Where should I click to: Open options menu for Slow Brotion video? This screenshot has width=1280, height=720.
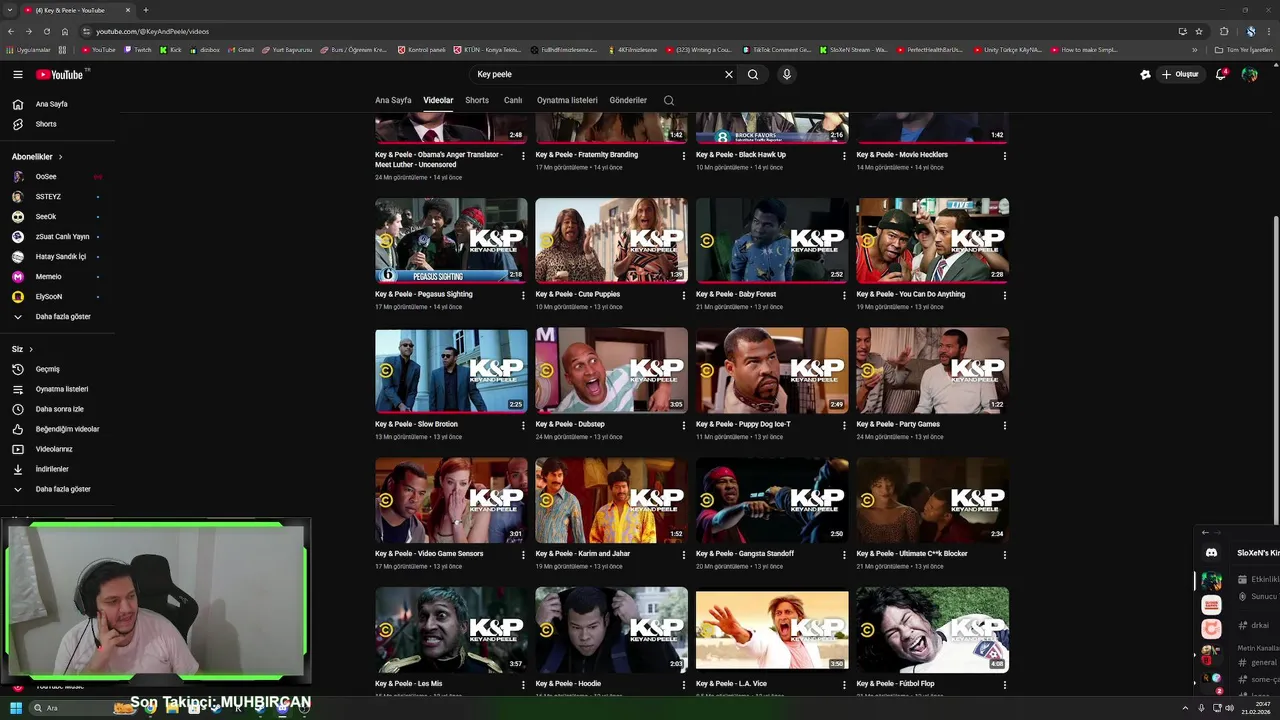click(x=523, y=425)
